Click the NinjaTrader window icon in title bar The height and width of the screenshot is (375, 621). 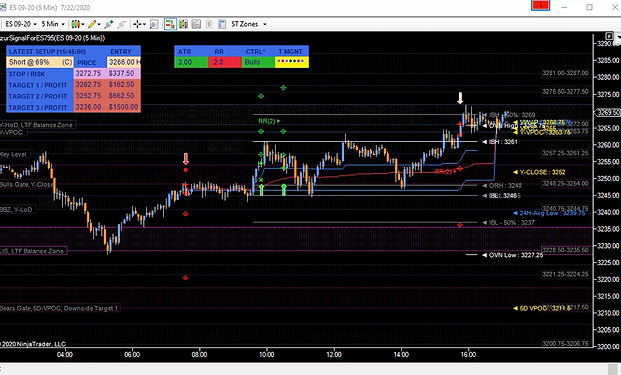pos(3,7)
